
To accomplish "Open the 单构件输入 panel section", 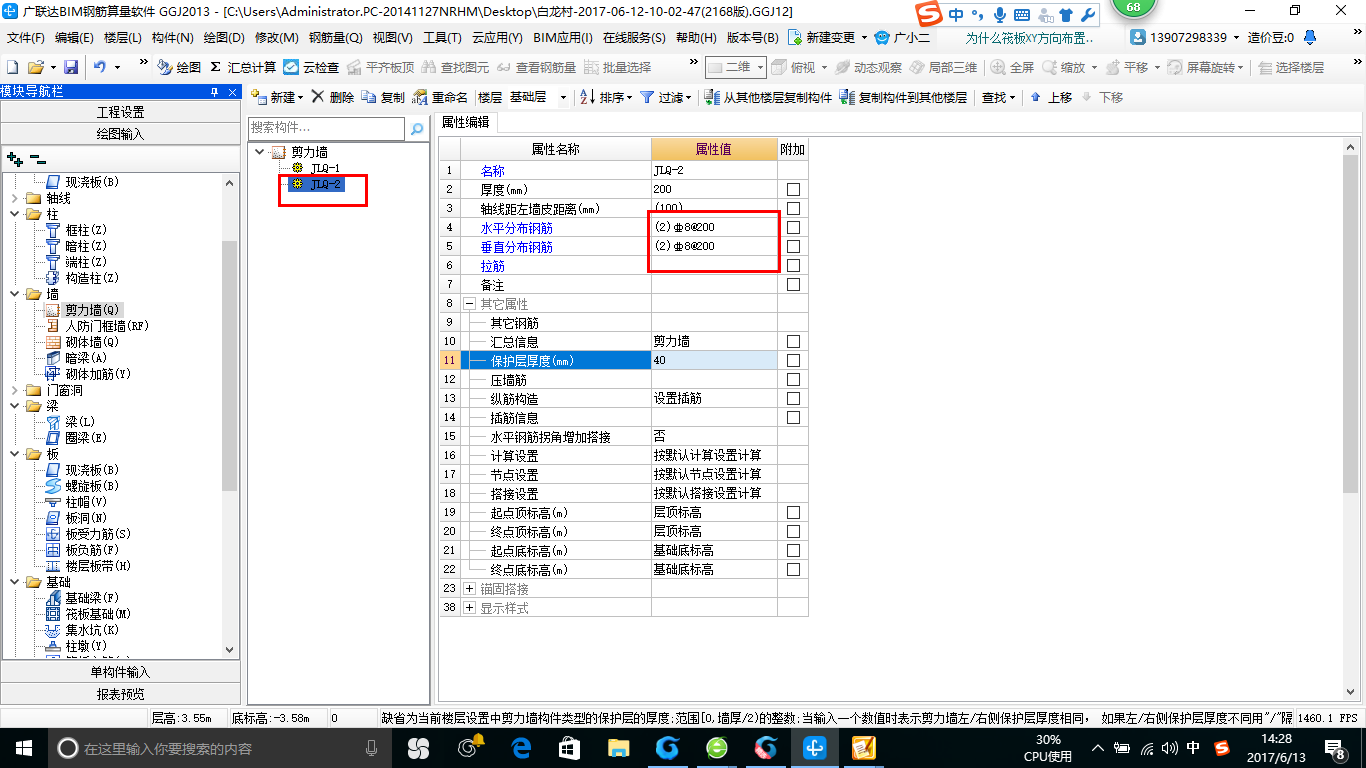I will click(120, 672).
